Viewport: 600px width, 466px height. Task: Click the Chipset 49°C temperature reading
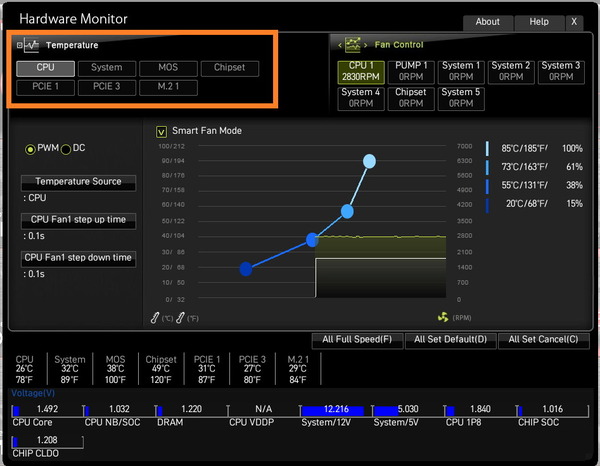click(161, 370)
